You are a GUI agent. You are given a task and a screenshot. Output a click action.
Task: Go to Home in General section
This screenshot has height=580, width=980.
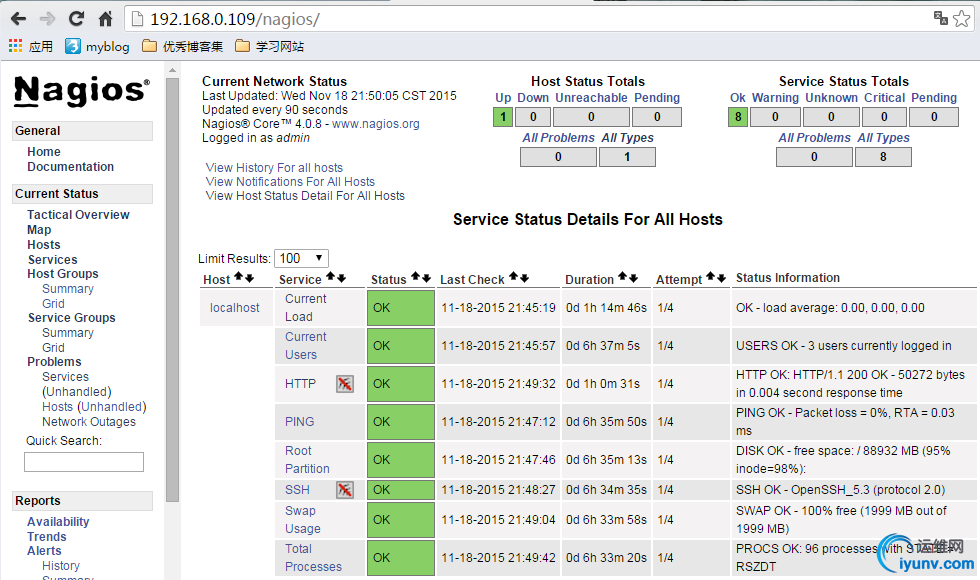44,151
